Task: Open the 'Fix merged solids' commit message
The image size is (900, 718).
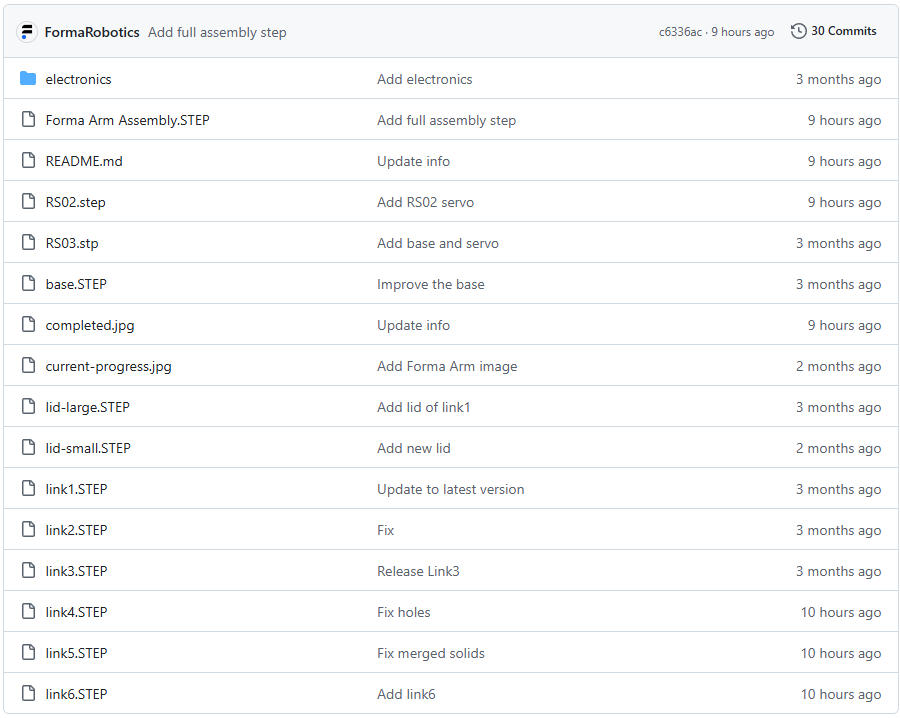Action: click(x=431, y=654)
